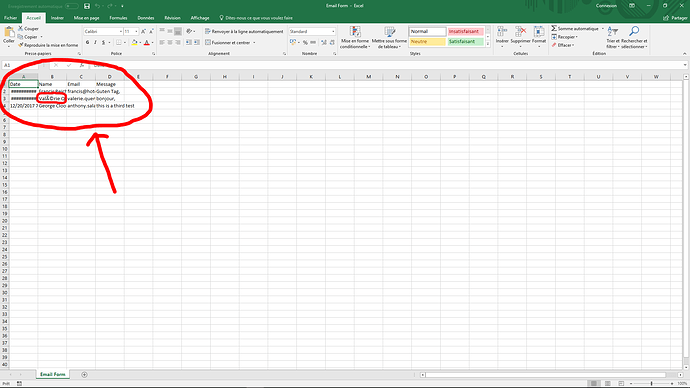690x388 pixels.
Task: Click Fusionner et centrer
Action: 228,43
